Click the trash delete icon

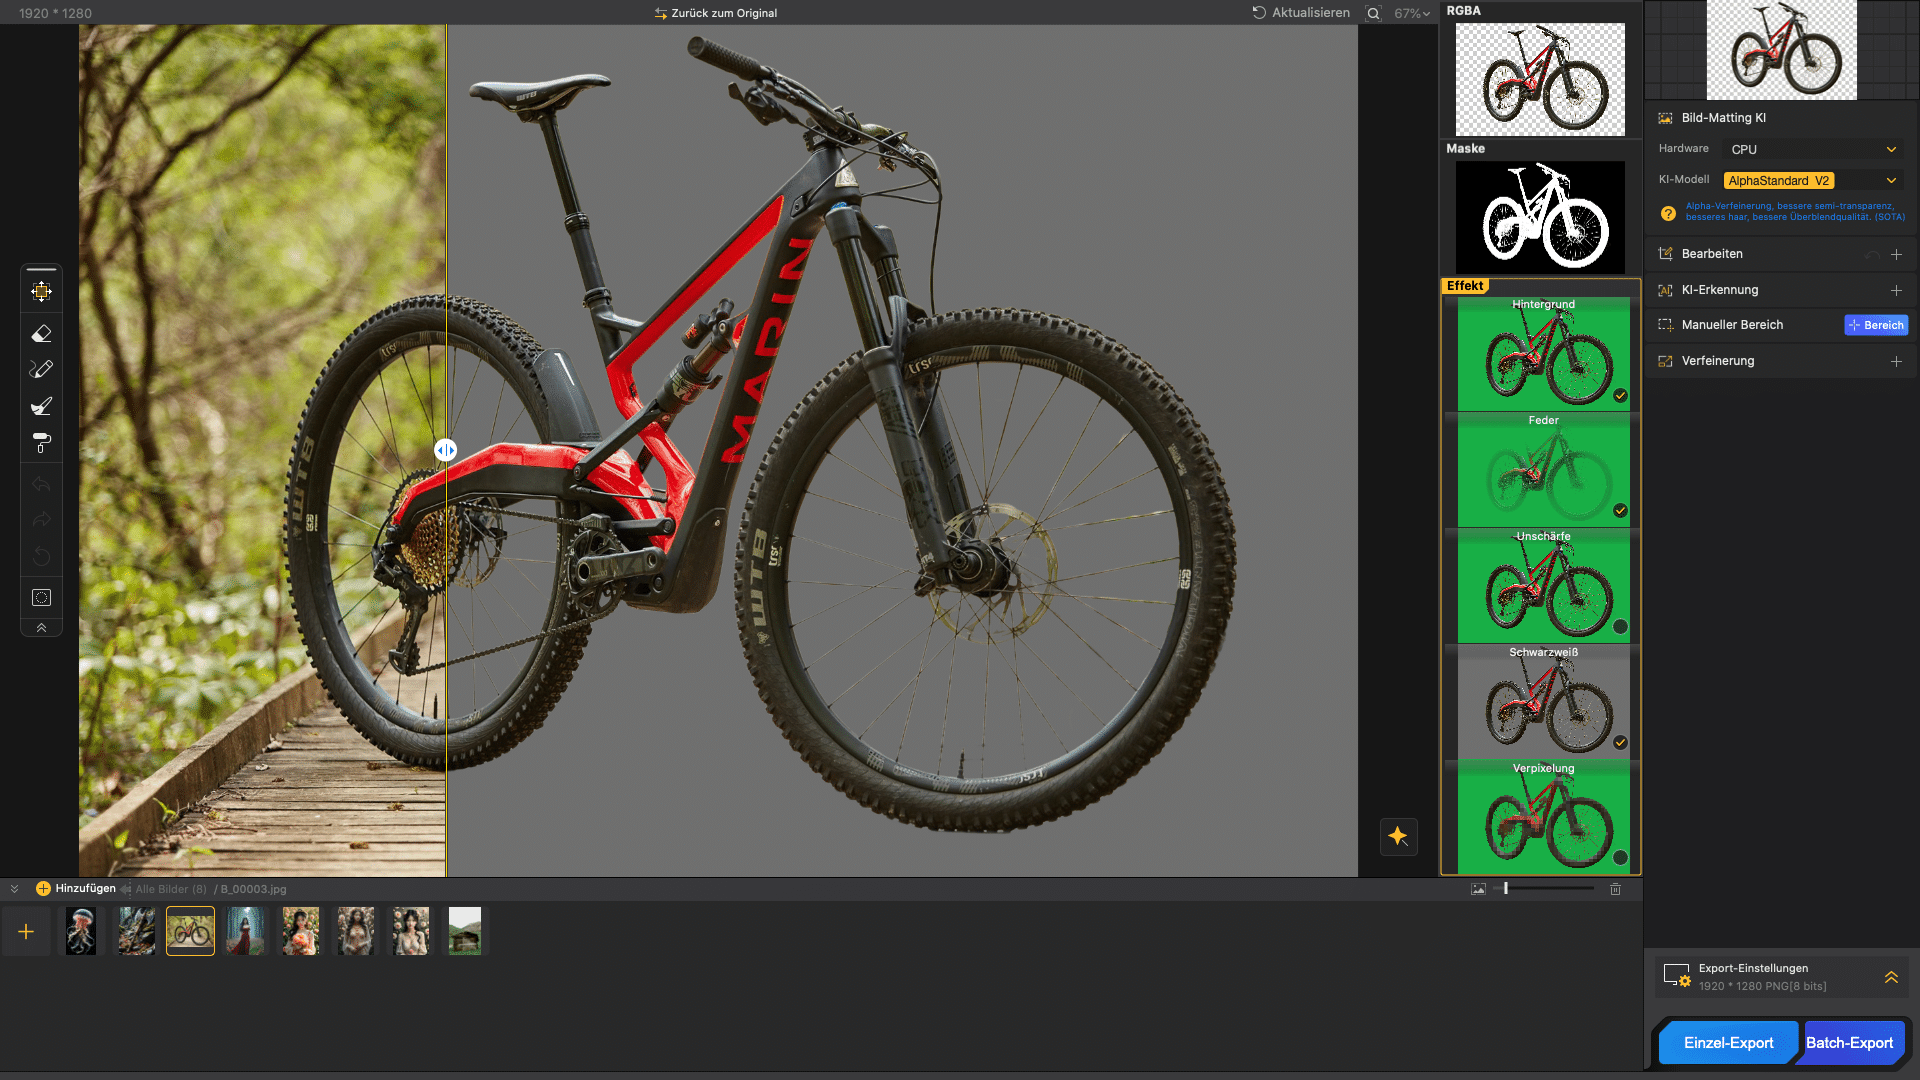[x=1615, y=889]
